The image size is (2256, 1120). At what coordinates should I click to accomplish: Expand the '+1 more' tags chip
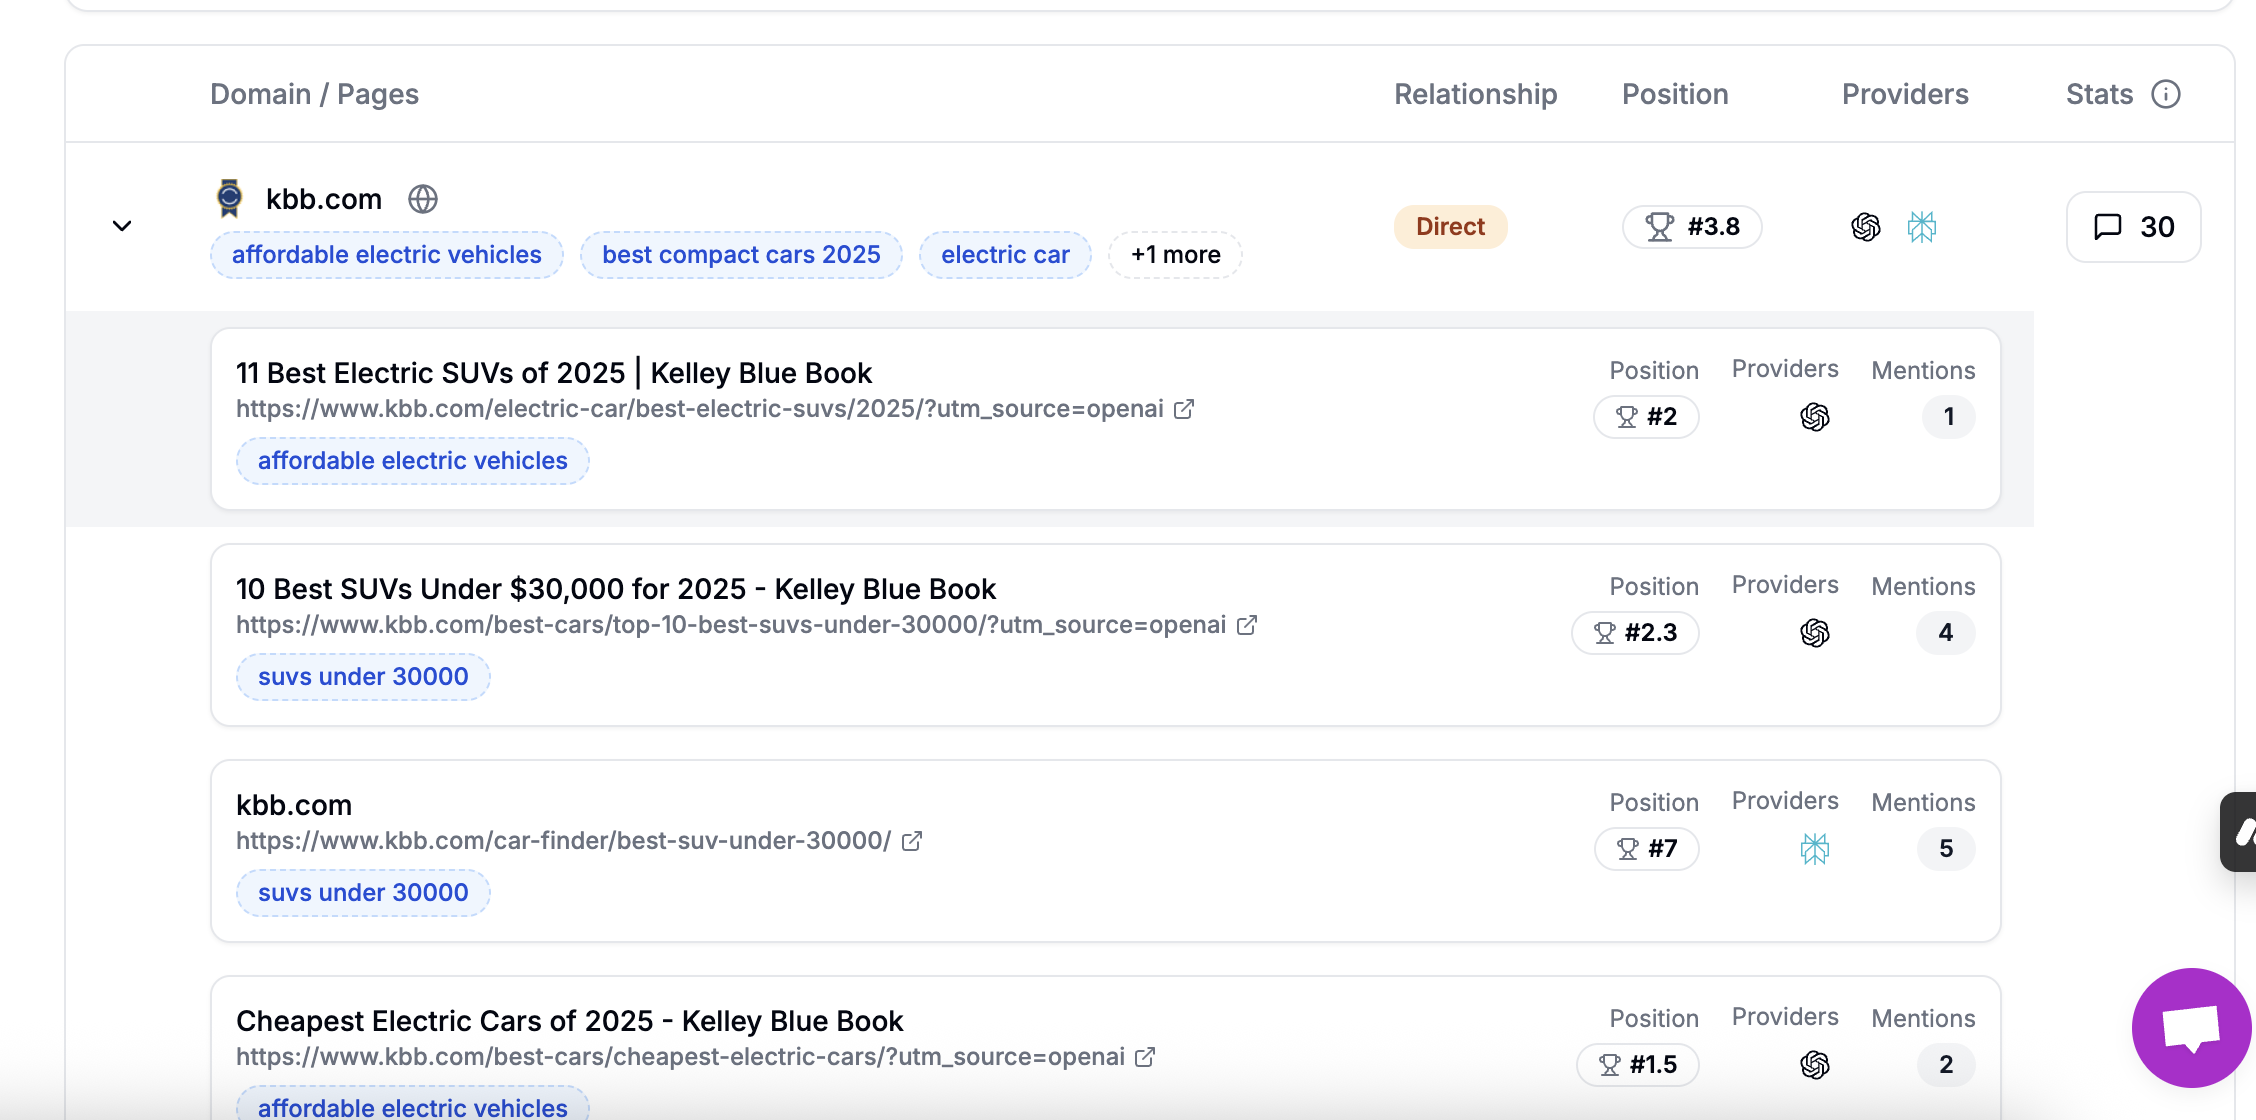[1175, 255]
